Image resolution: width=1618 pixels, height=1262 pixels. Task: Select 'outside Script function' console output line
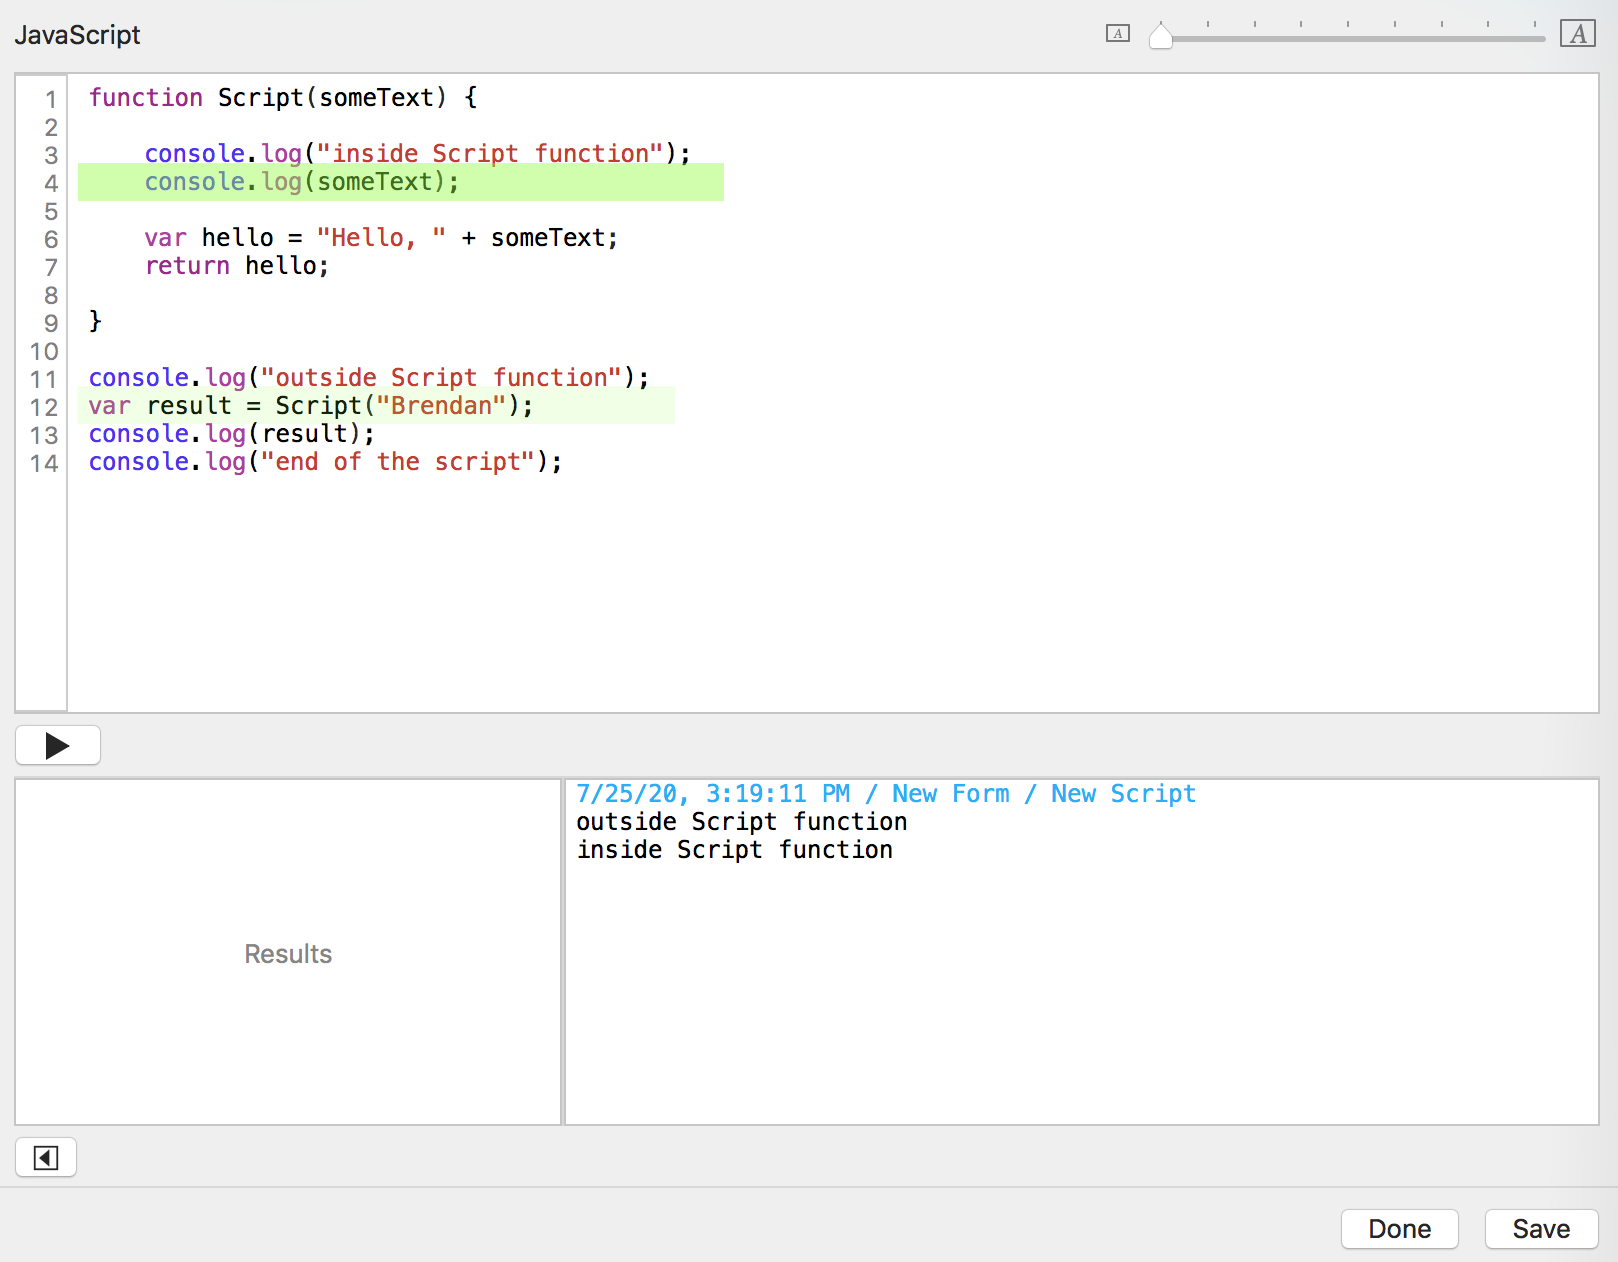(741, 822)
